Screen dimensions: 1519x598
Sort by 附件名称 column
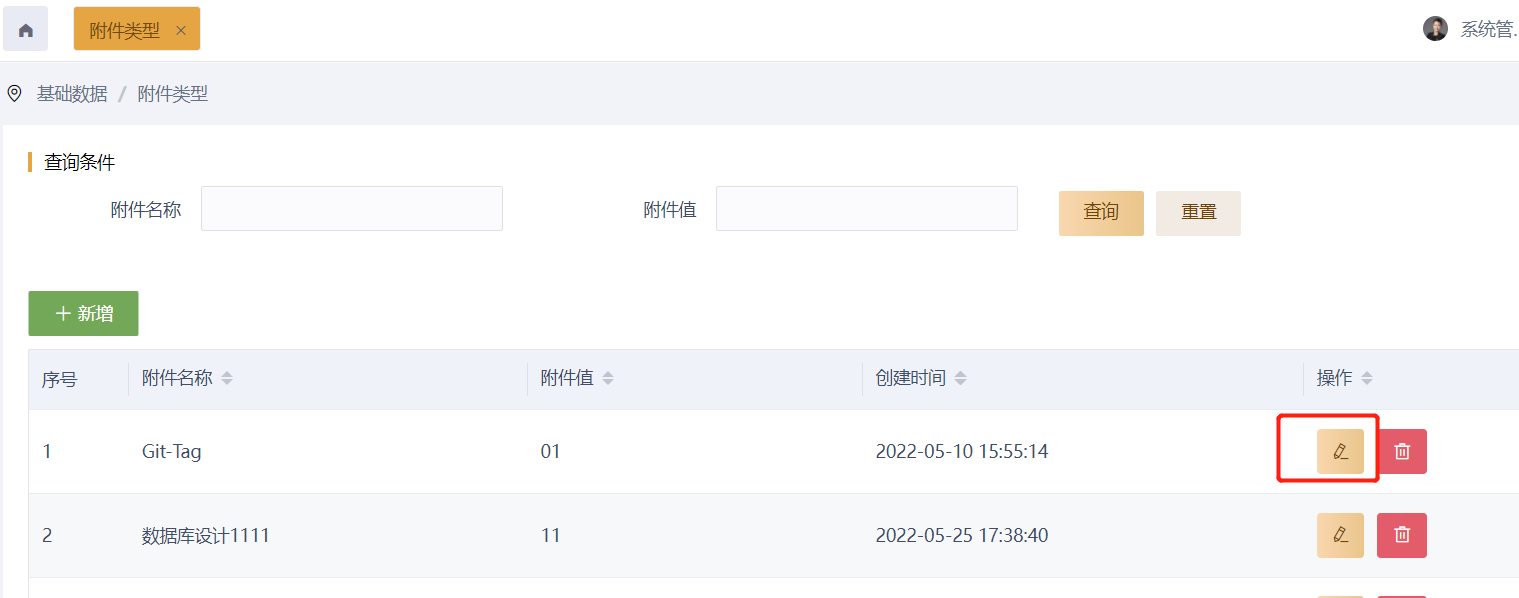[x=227, y=379]
